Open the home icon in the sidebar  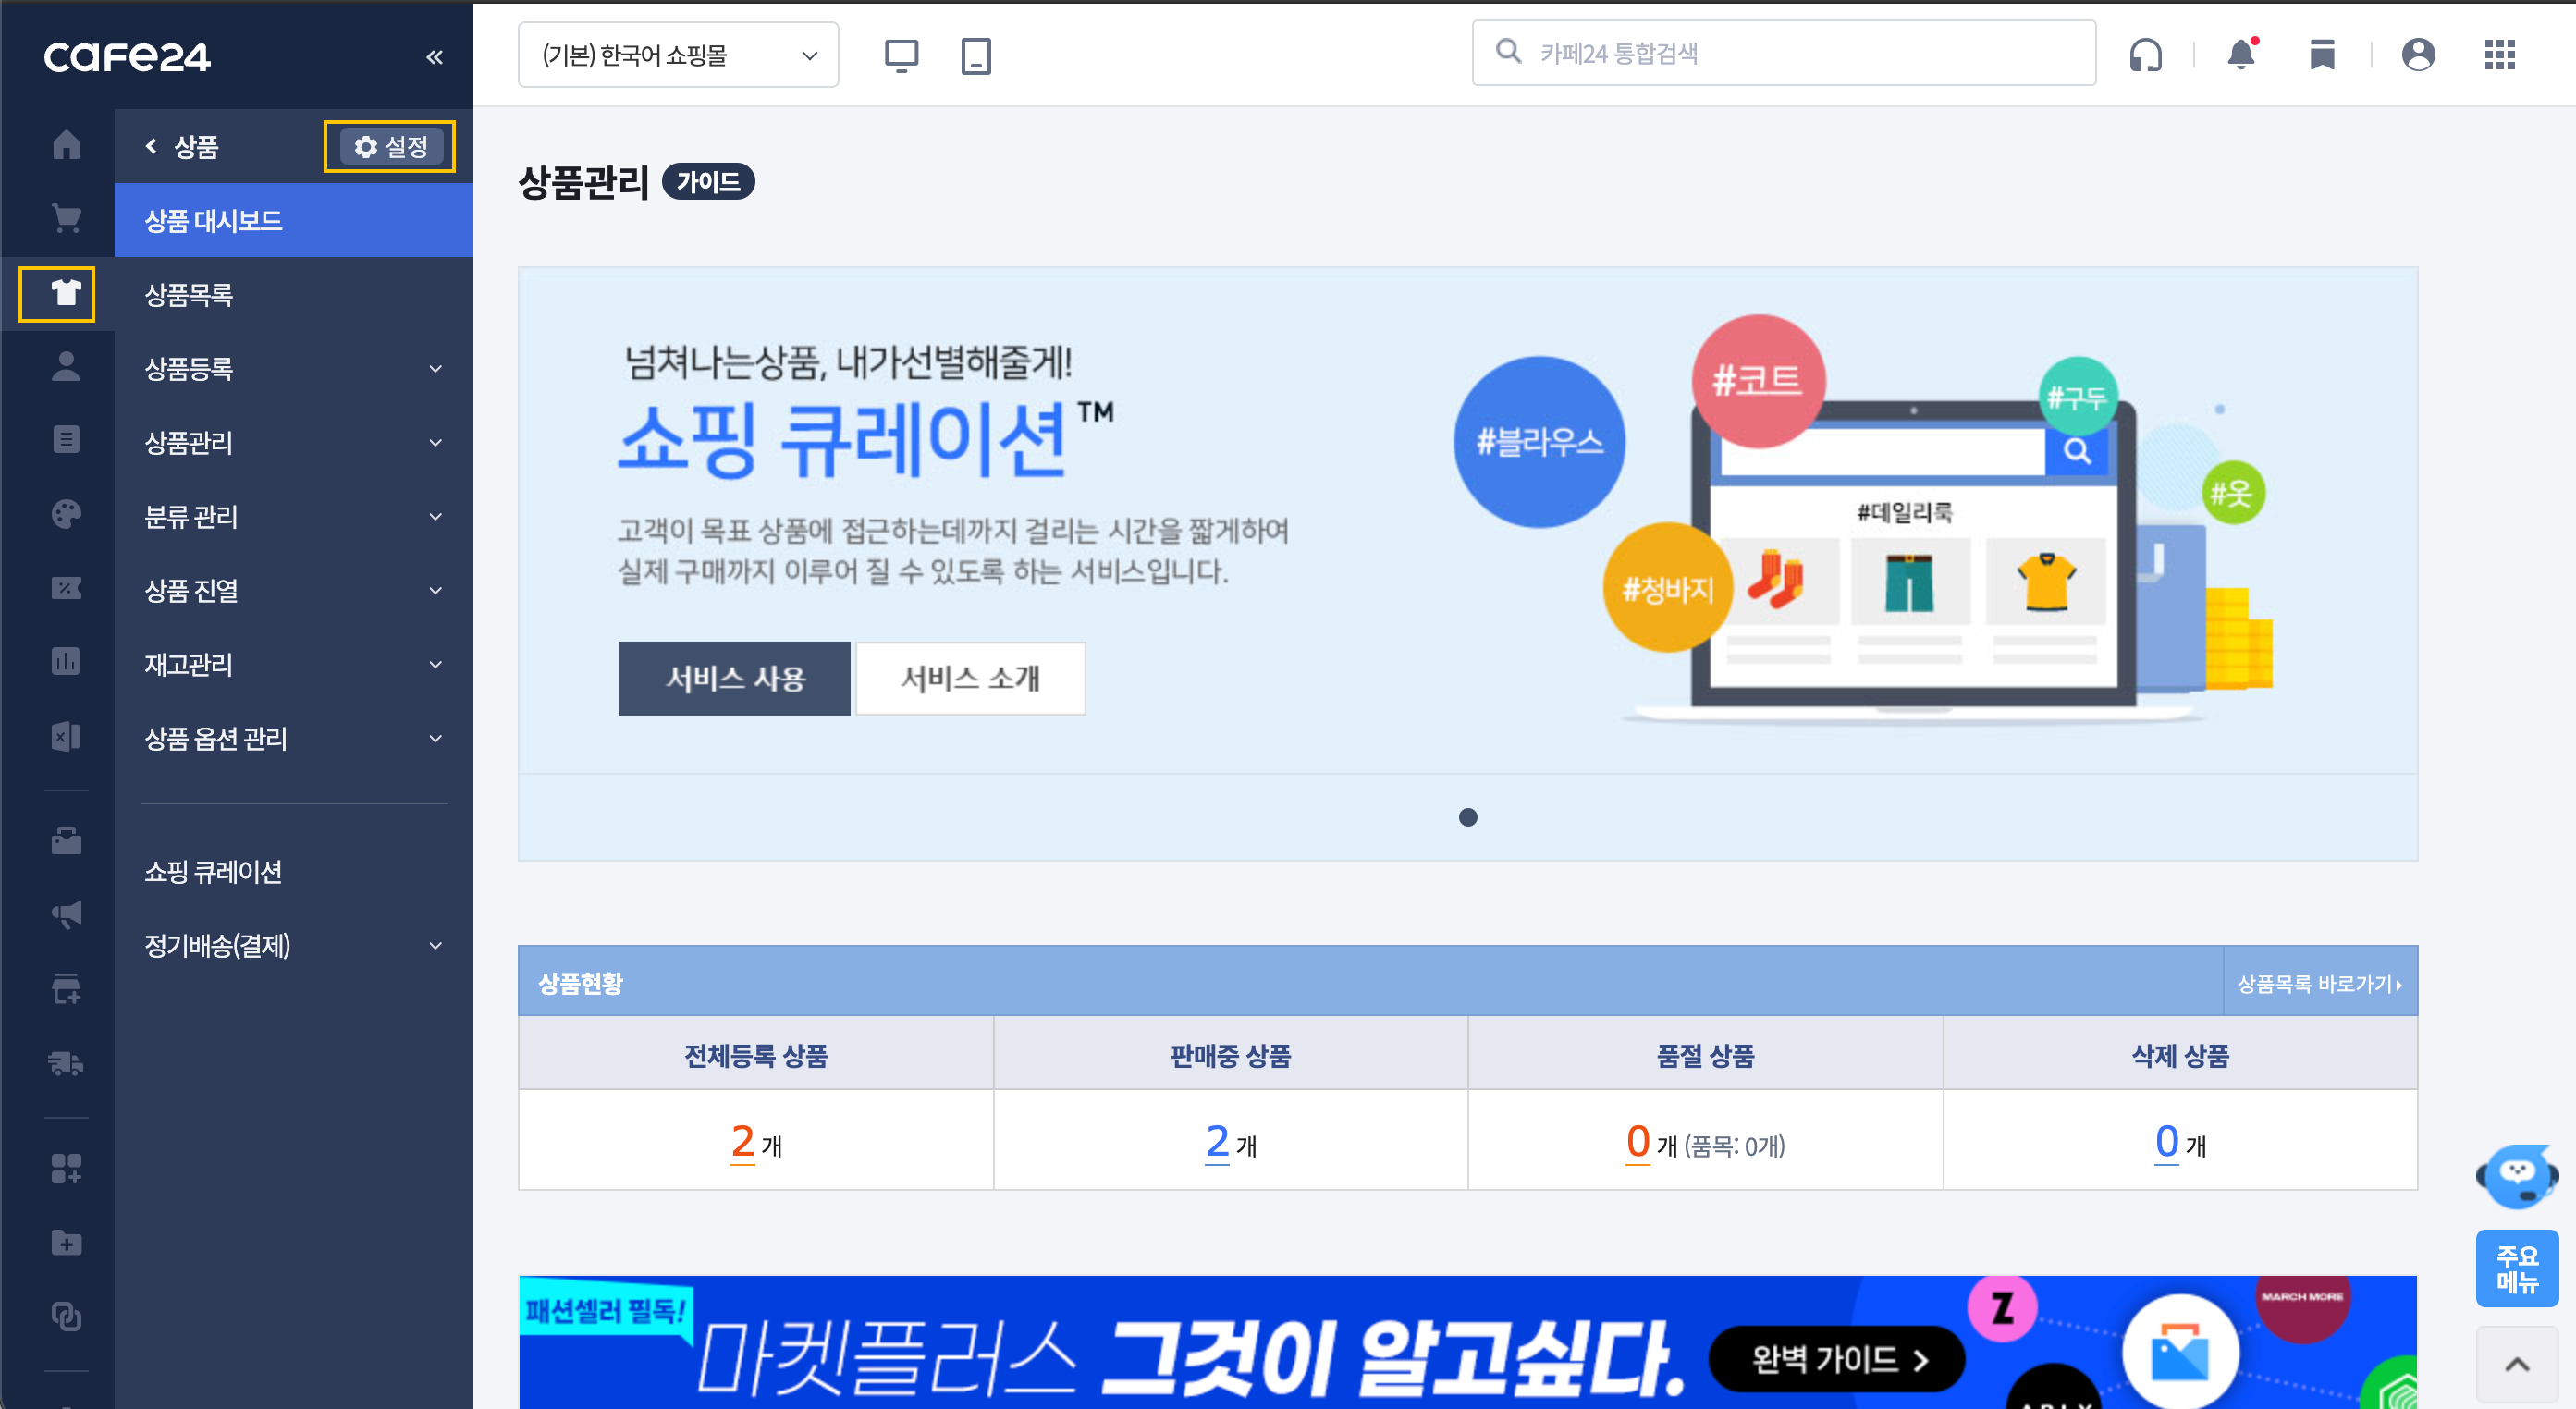(66, 144)
